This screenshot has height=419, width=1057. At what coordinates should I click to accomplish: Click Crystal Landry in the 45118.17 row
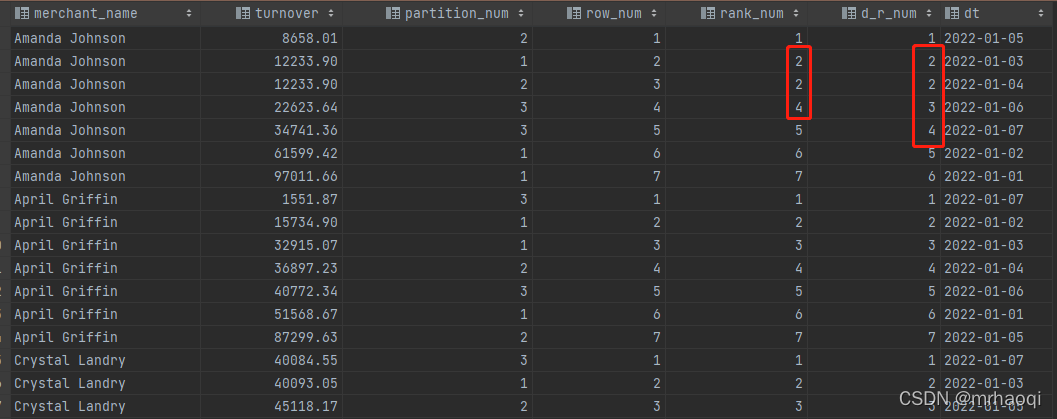pyautogui.click(x=69, y=406)
